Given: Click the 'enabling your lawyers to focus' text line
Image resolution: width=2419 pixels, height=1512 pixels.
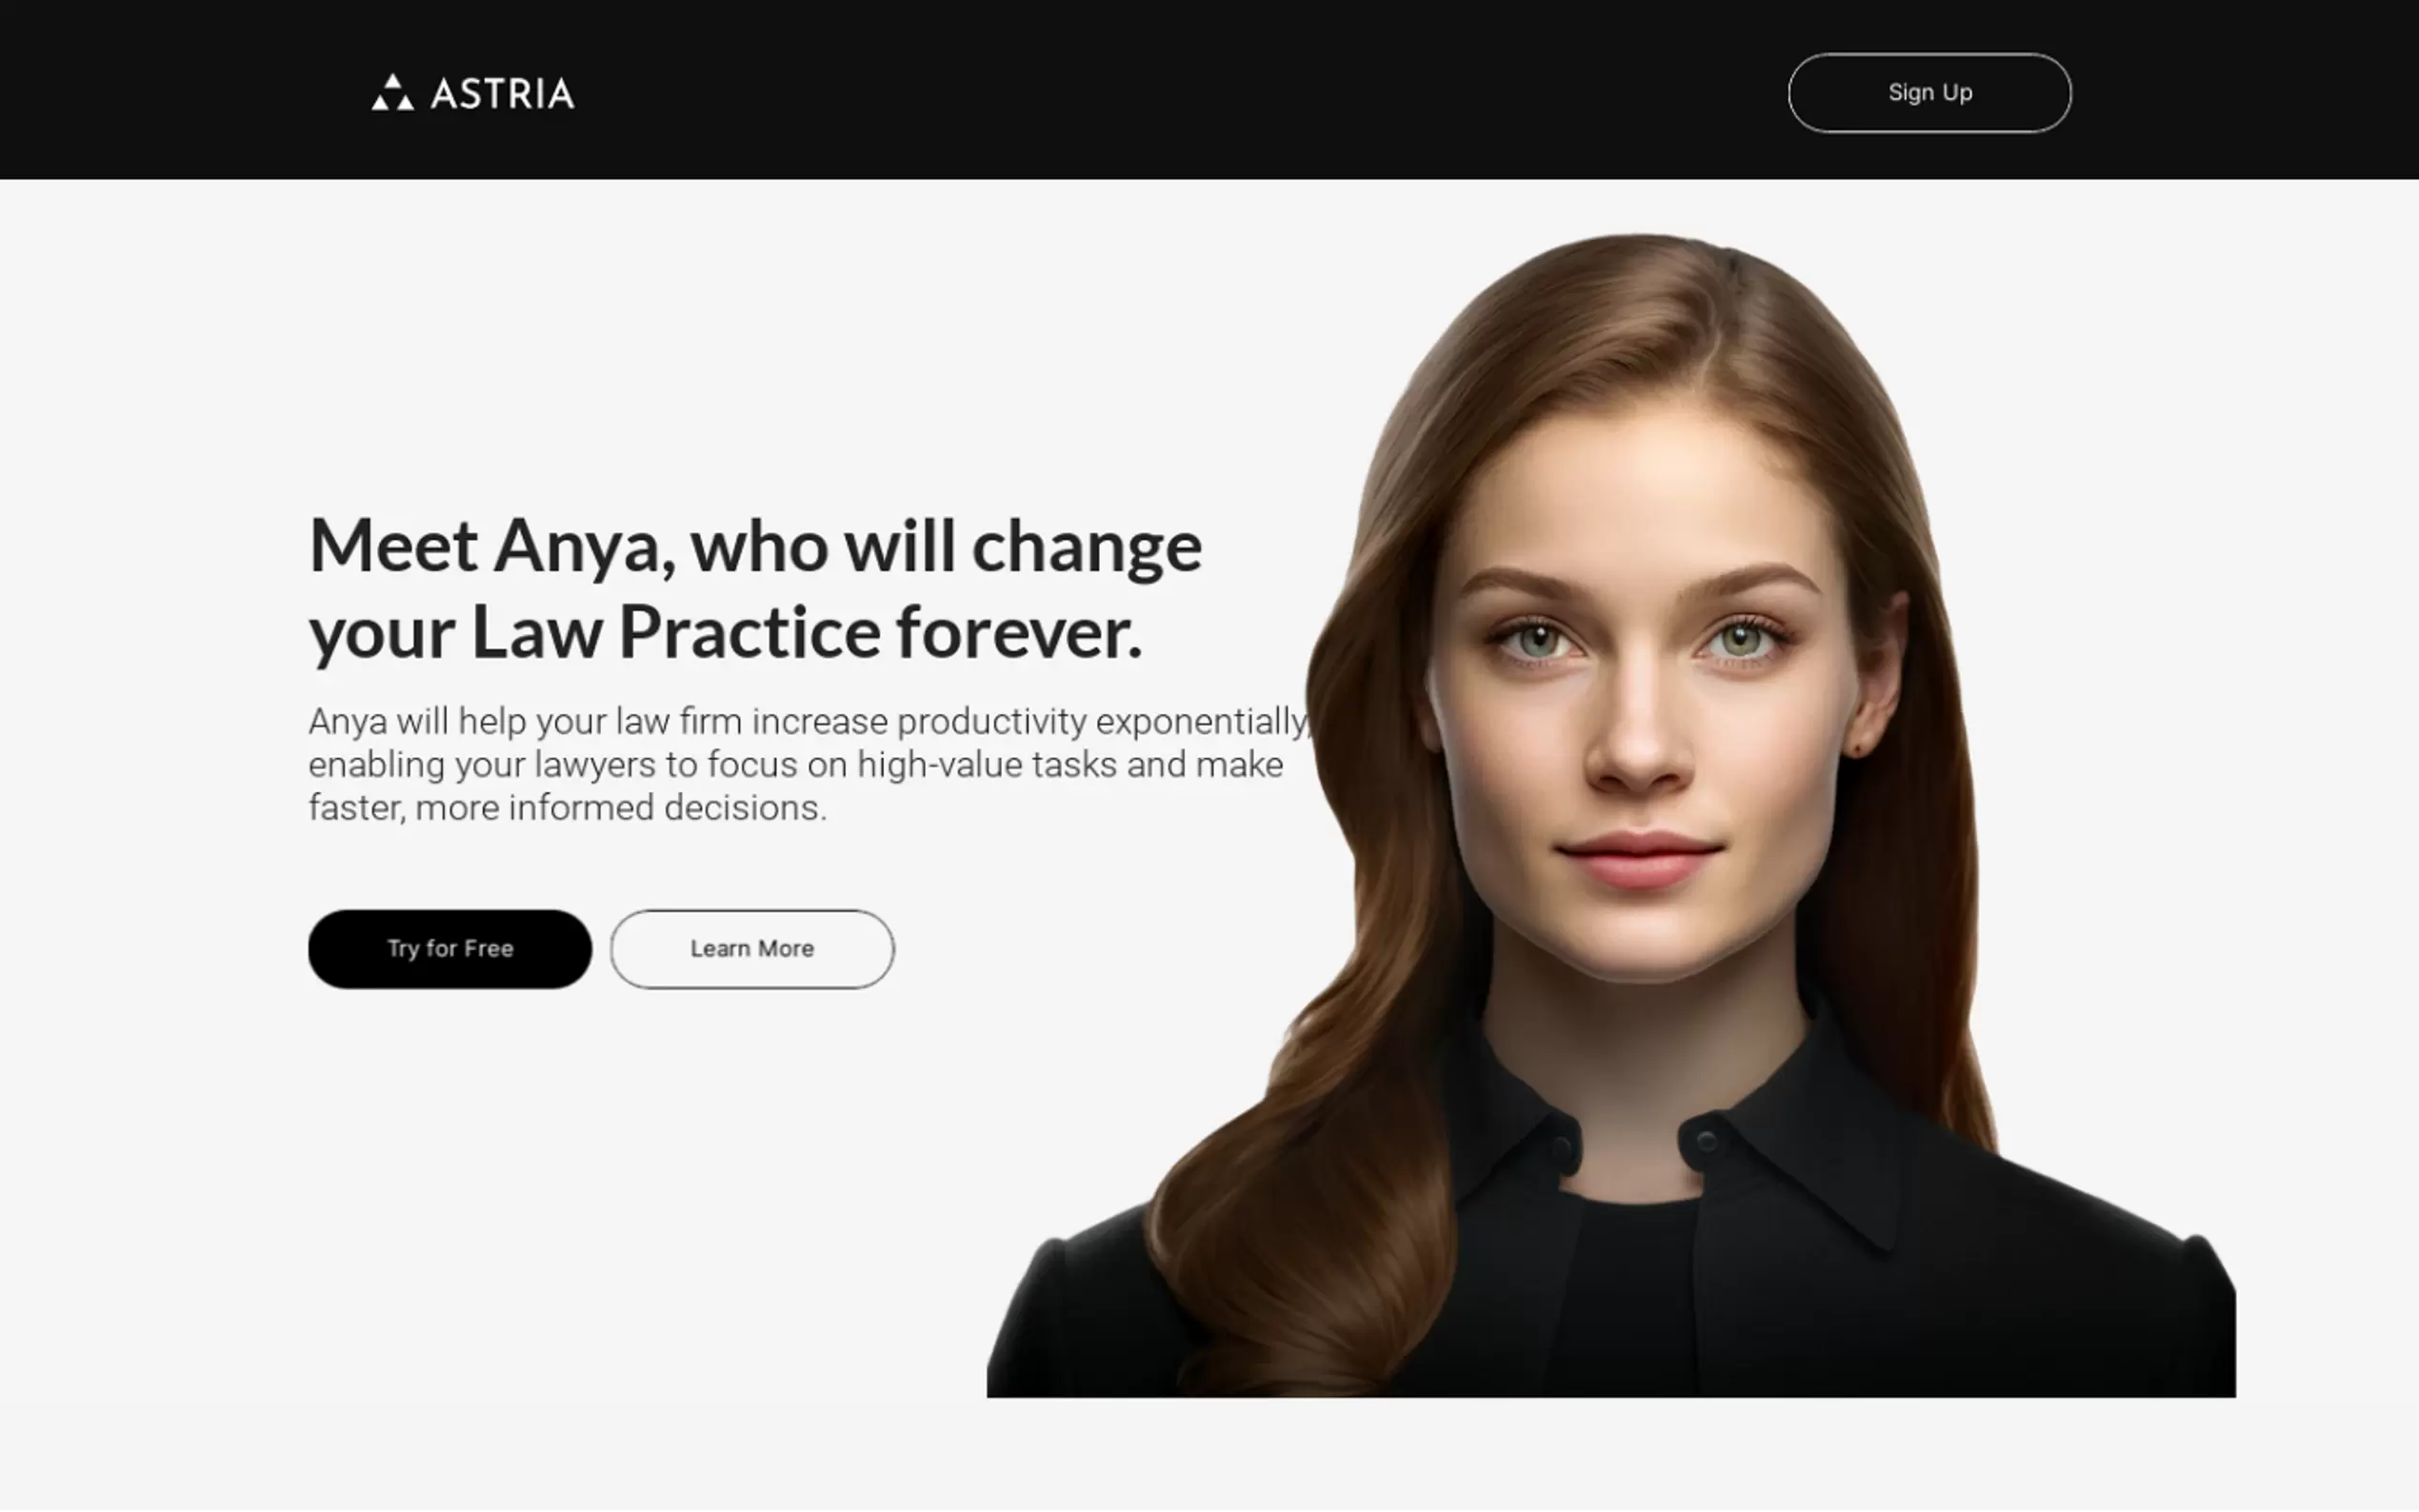Looking at the screenshot, I should [x=795, y=764].
